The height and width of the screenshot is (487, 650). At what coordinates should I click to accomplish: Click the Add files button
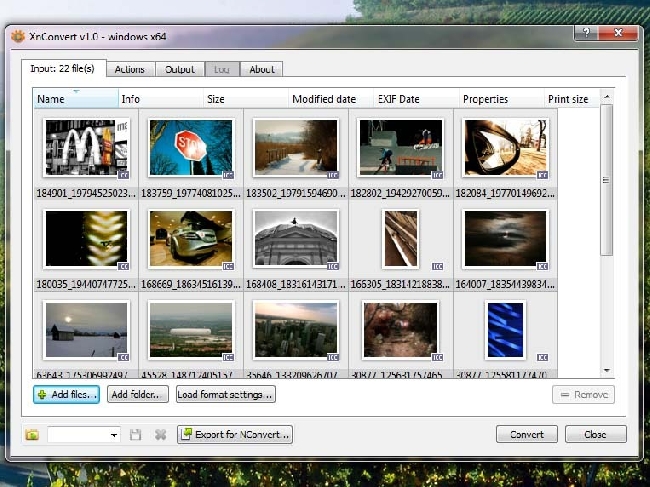click(66, 395)
